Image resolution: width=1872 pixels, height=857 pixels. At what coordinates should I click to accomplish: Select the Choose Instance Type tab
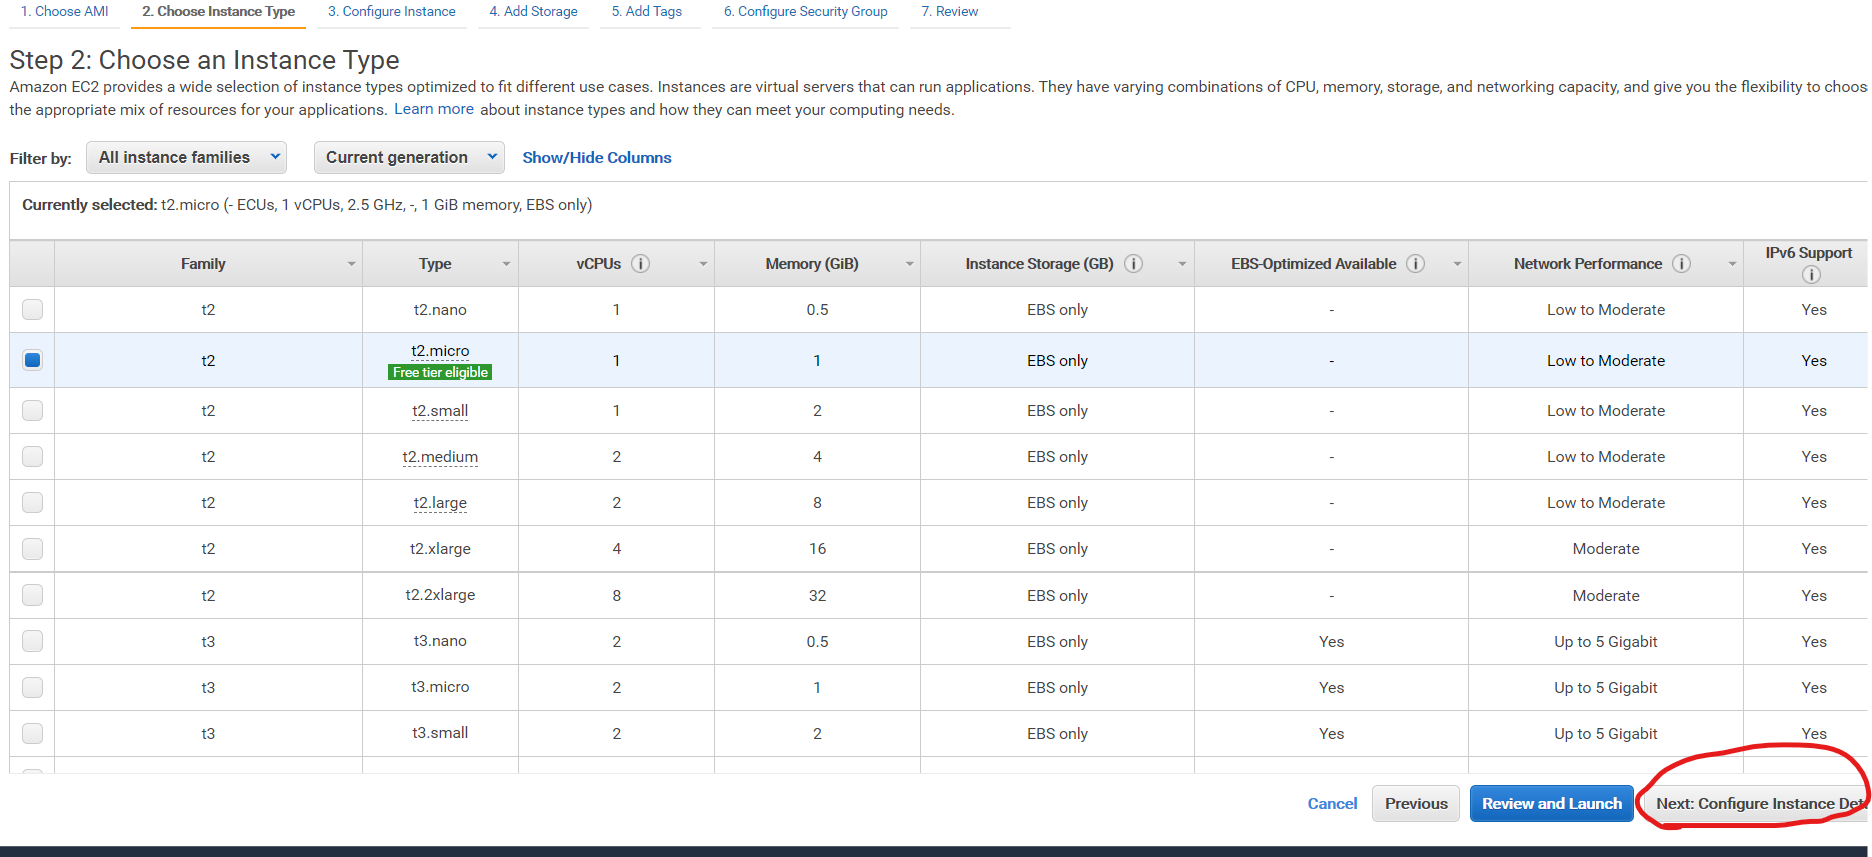(218, 12)
